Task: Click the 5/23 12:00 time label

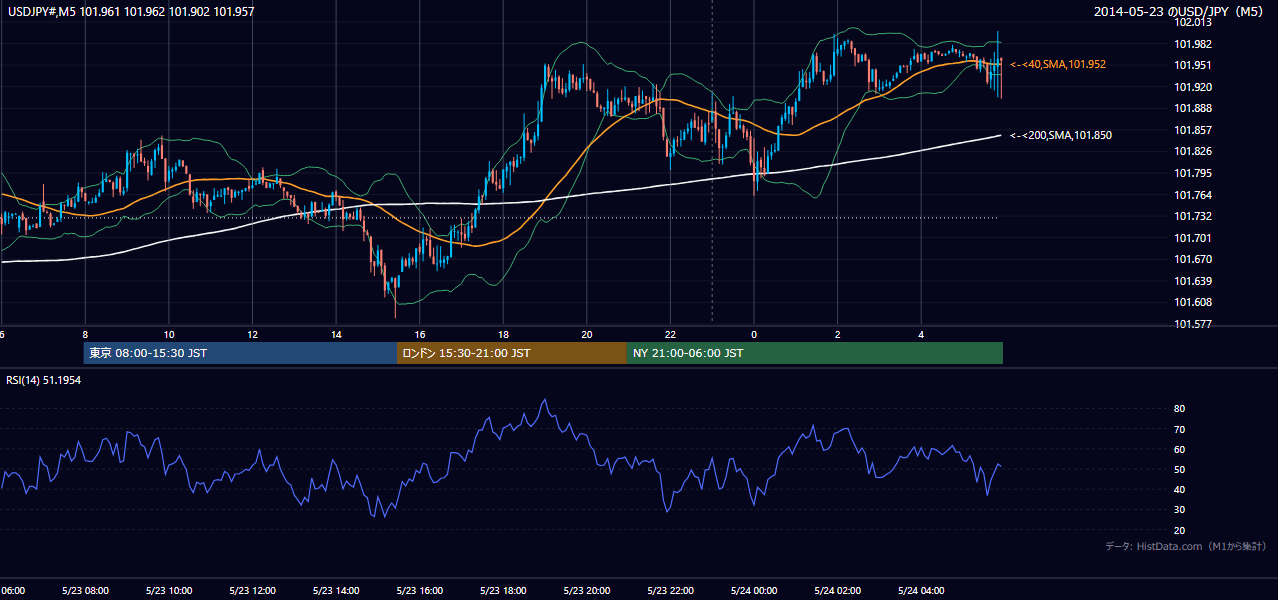Action: tap(251, 591)
